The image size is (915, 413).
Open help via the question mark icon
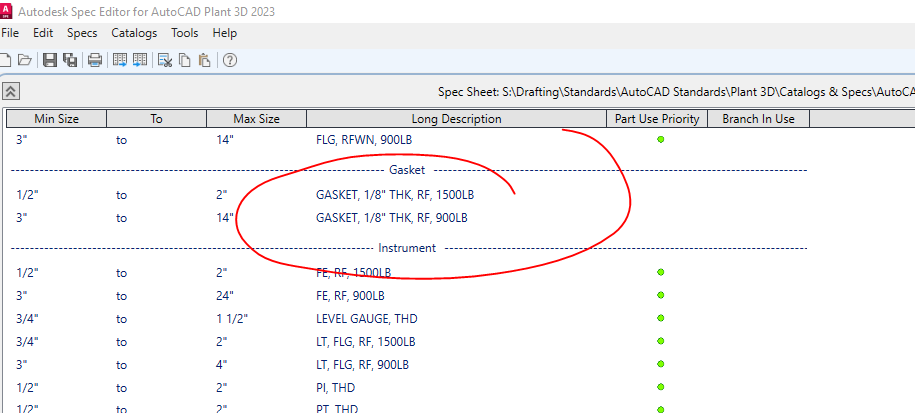pos(230,60)
